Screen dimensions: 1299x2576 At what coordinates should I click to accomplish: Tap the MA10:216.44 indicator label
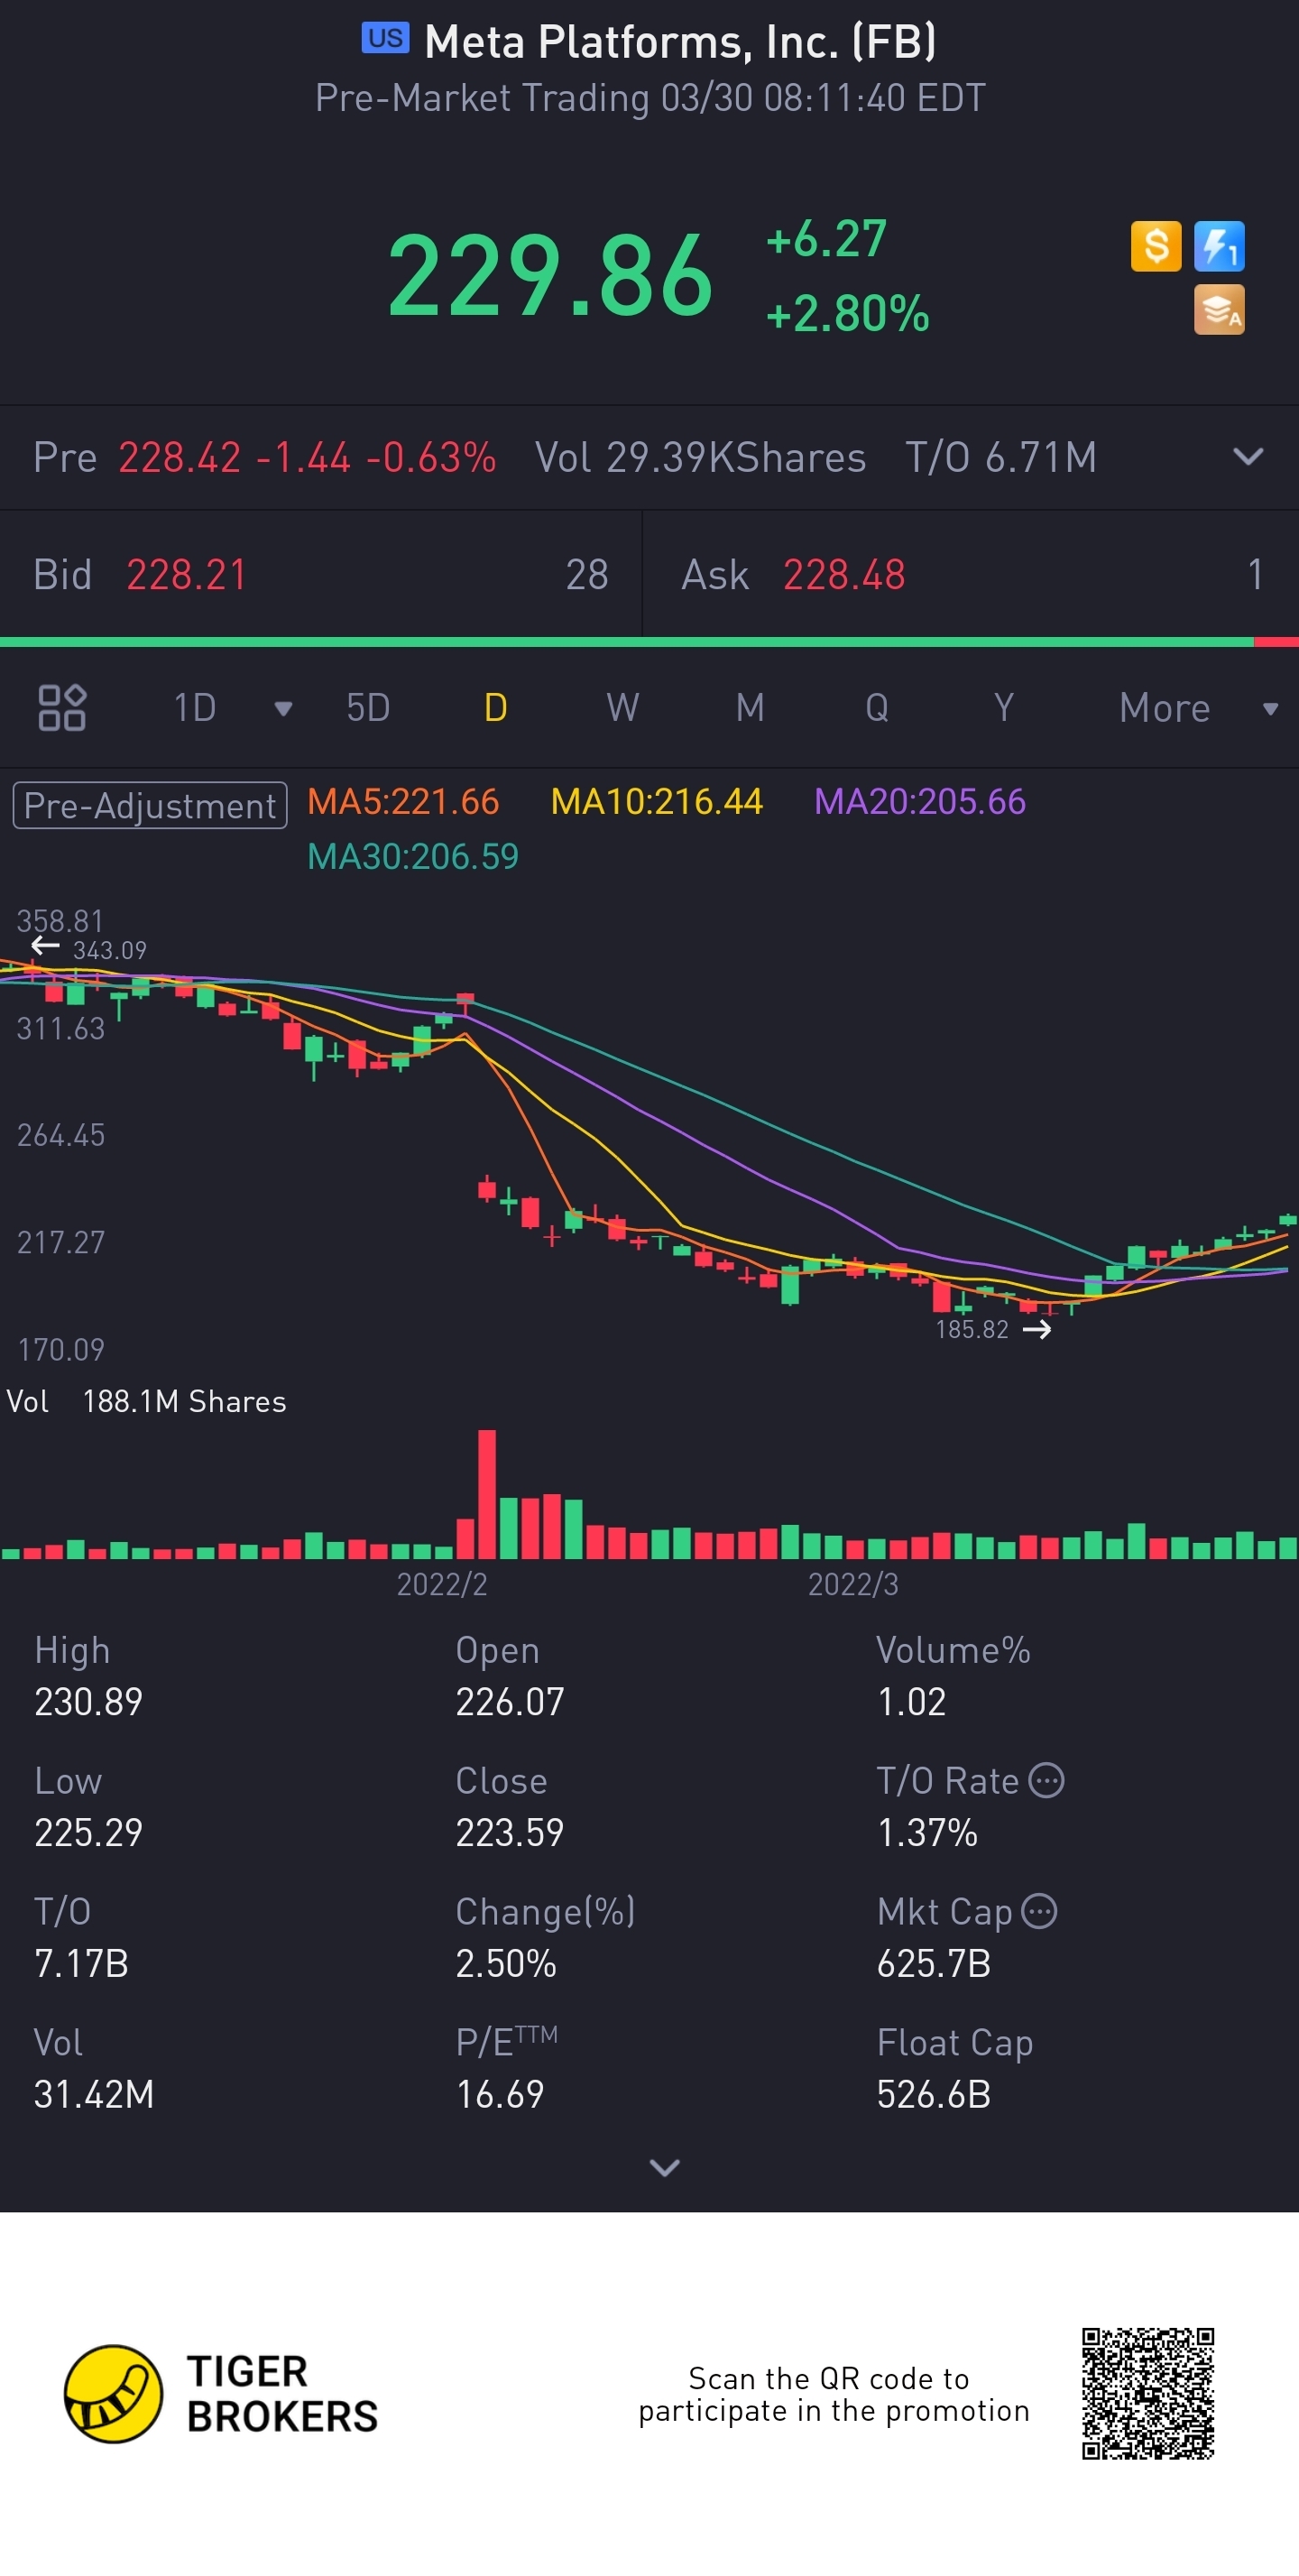pyautogui.click(x=657, y=802)
